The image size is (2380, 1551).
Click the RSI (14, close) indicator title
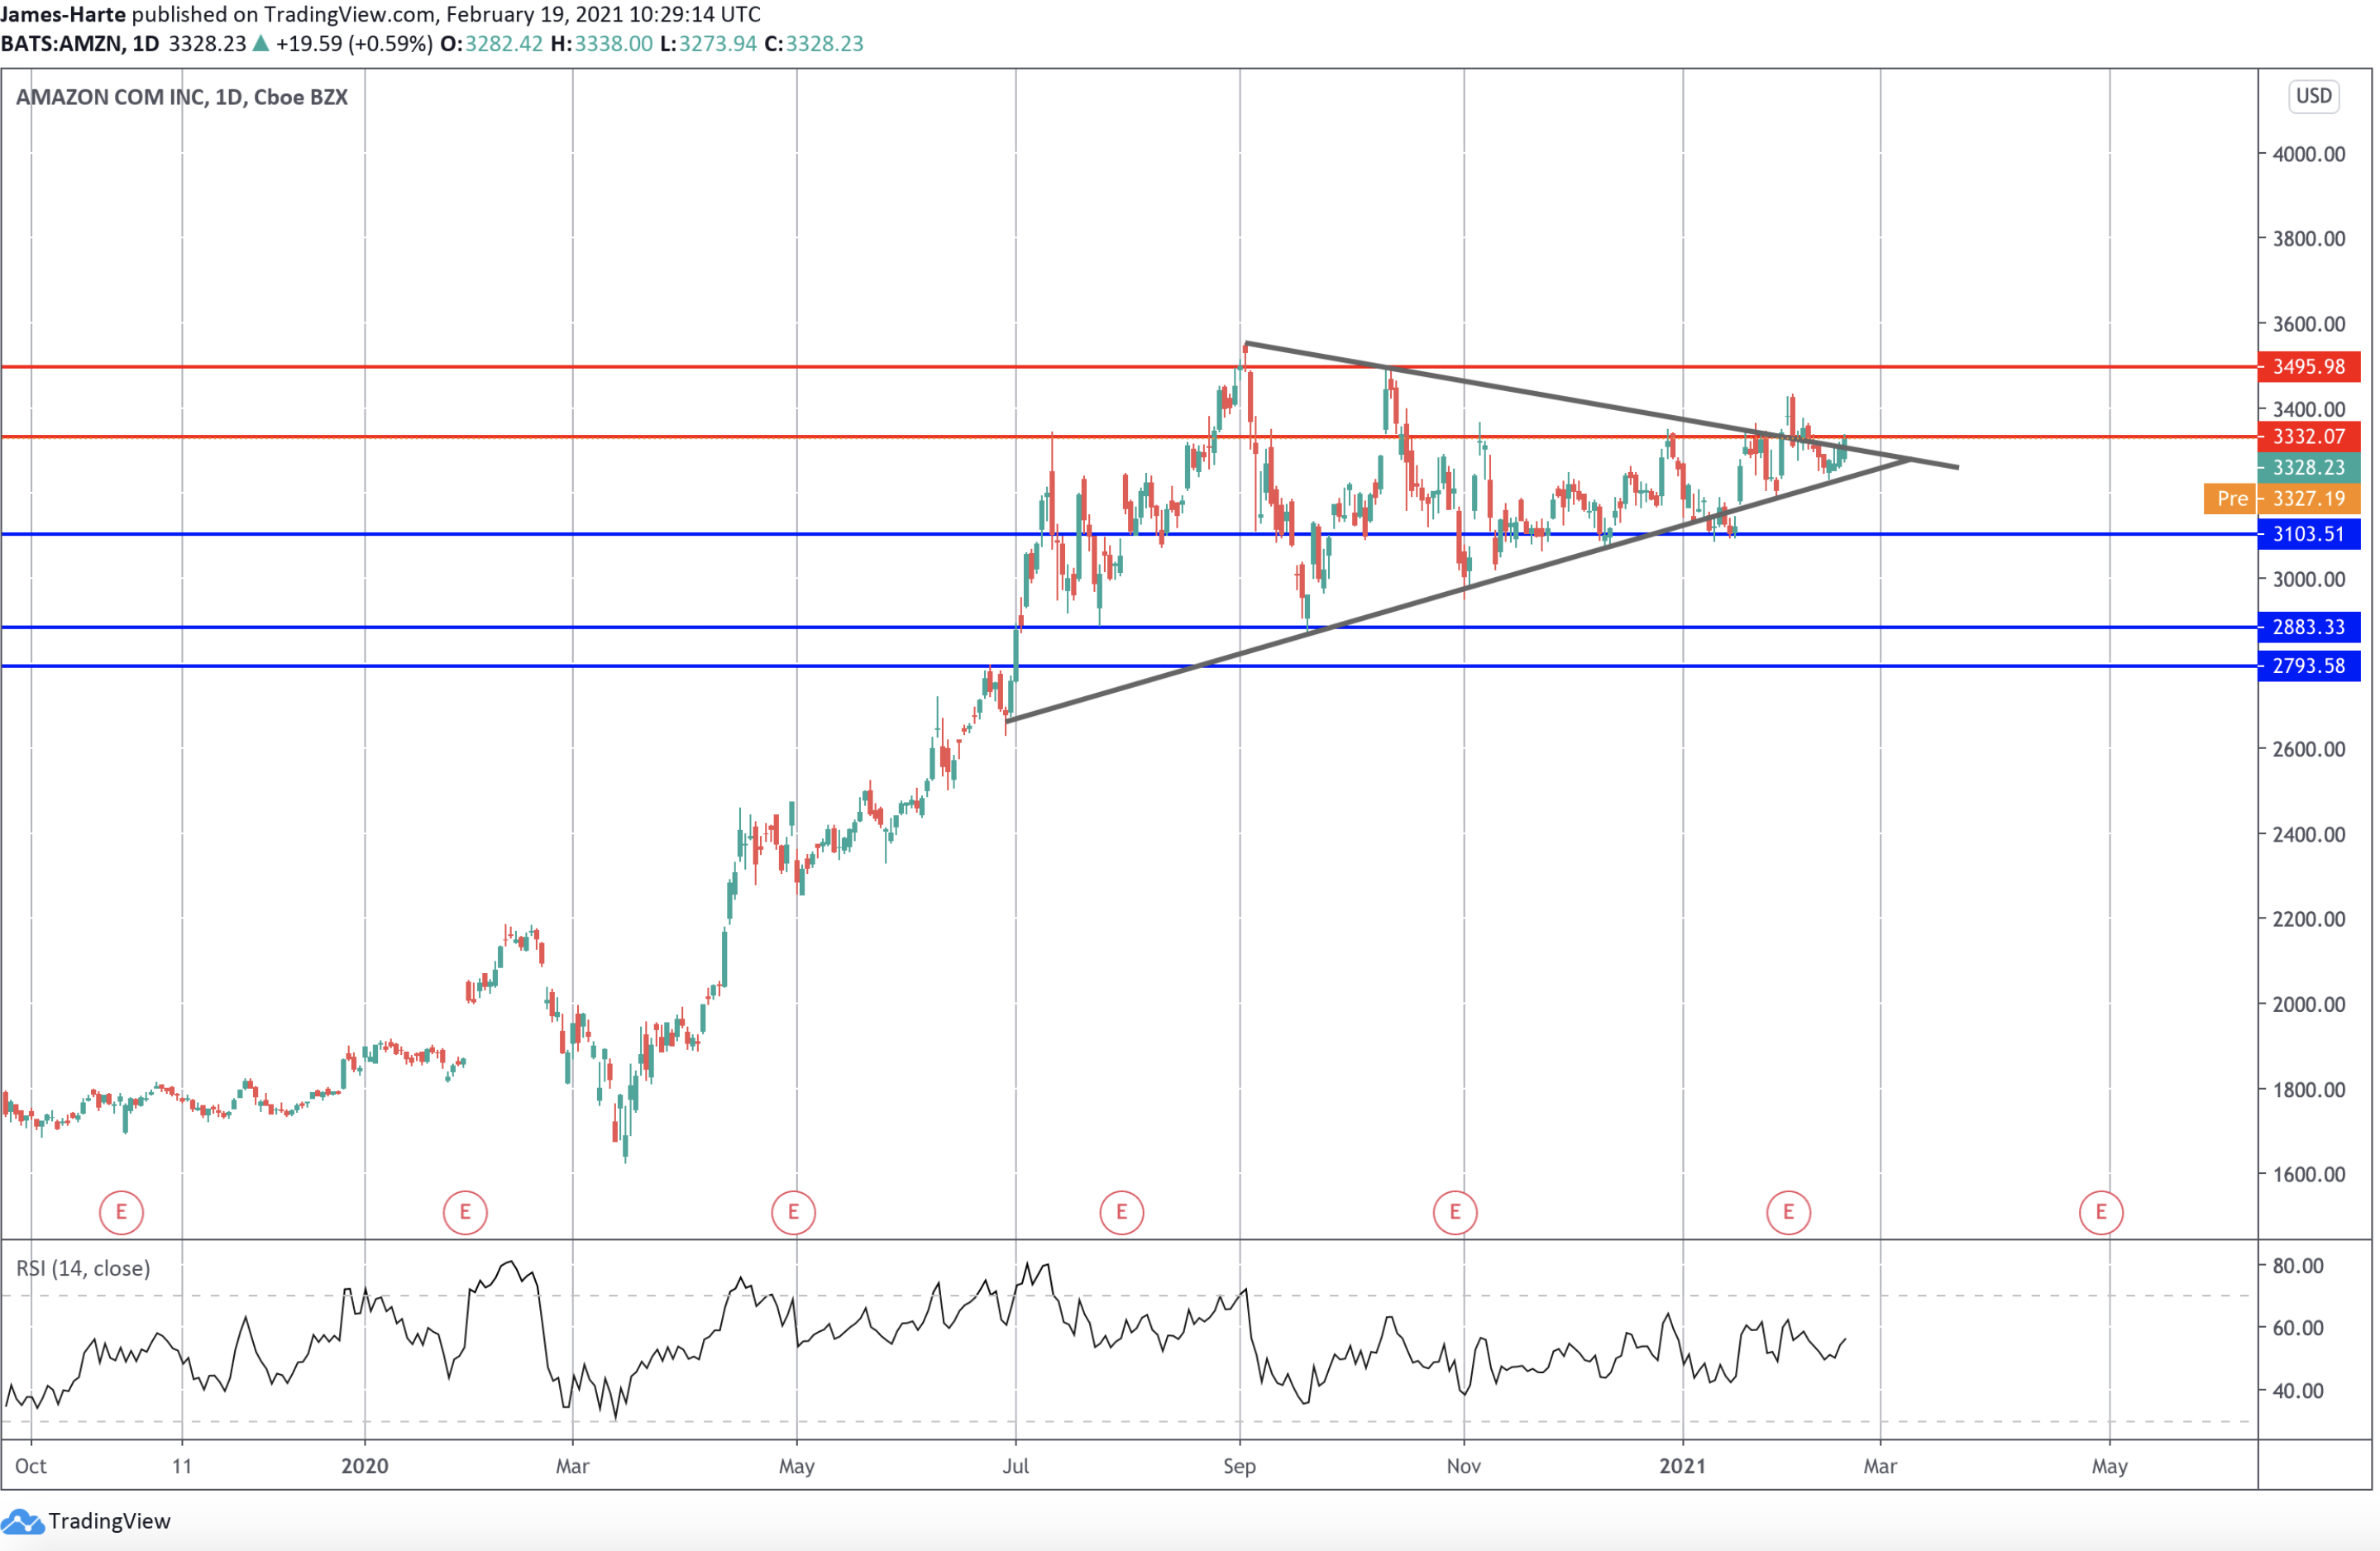[83, 1268]
